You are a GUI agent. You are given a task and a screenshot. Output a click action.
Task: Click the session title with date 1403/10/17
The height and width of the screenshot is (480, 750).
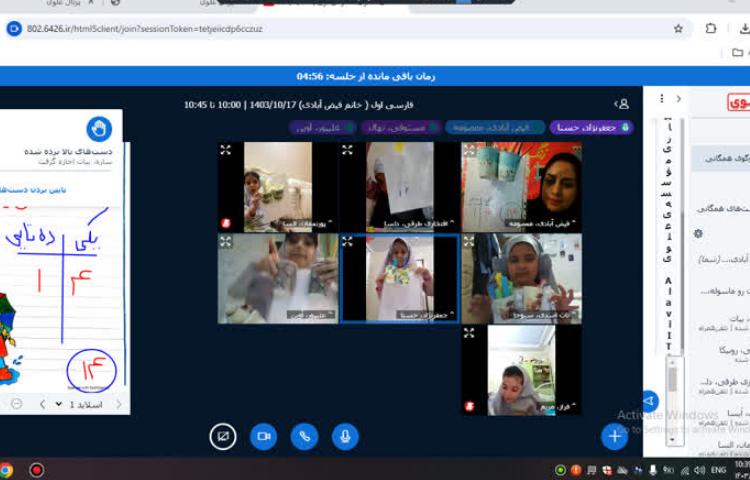tap(298, 105)
